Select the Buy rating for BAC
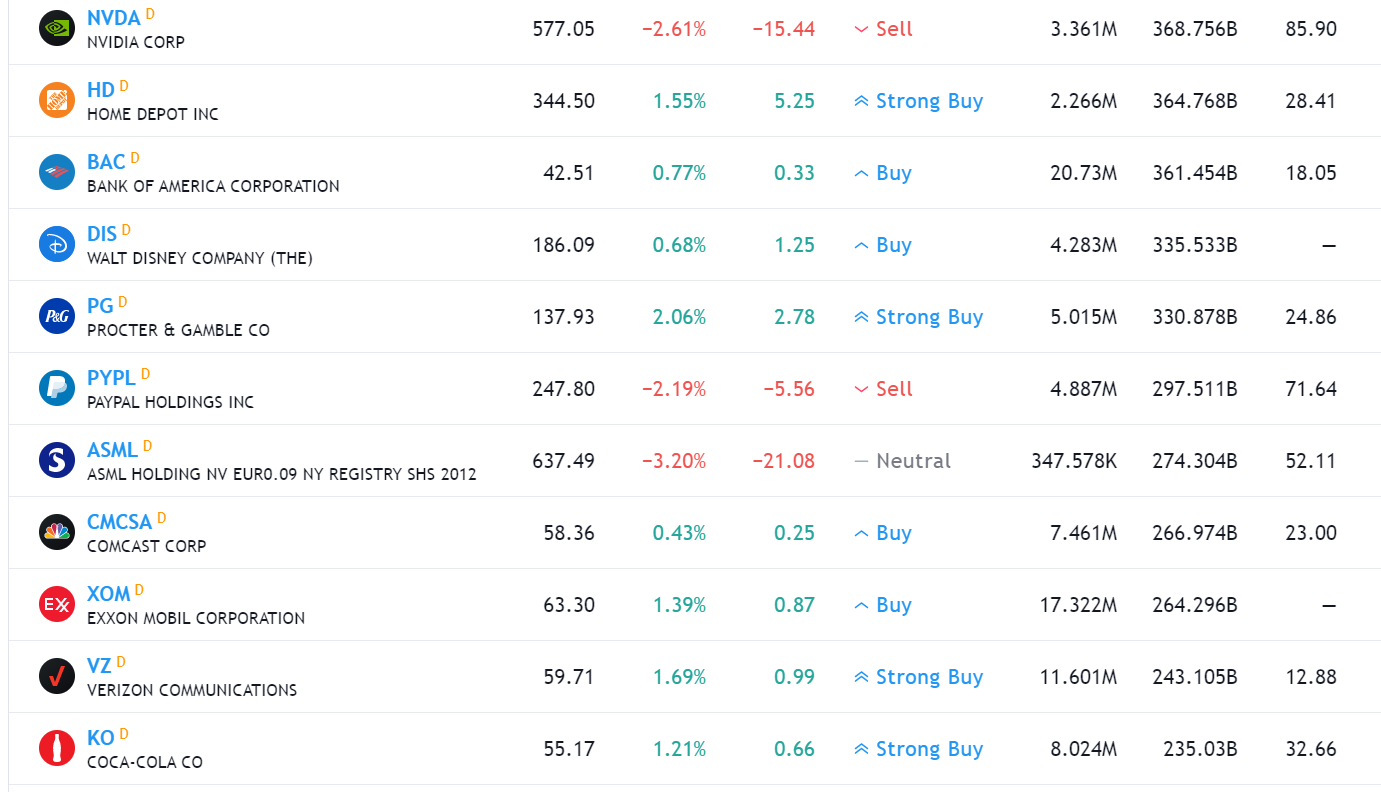Viewport: 1381px width, 792px height. point(882,173)
